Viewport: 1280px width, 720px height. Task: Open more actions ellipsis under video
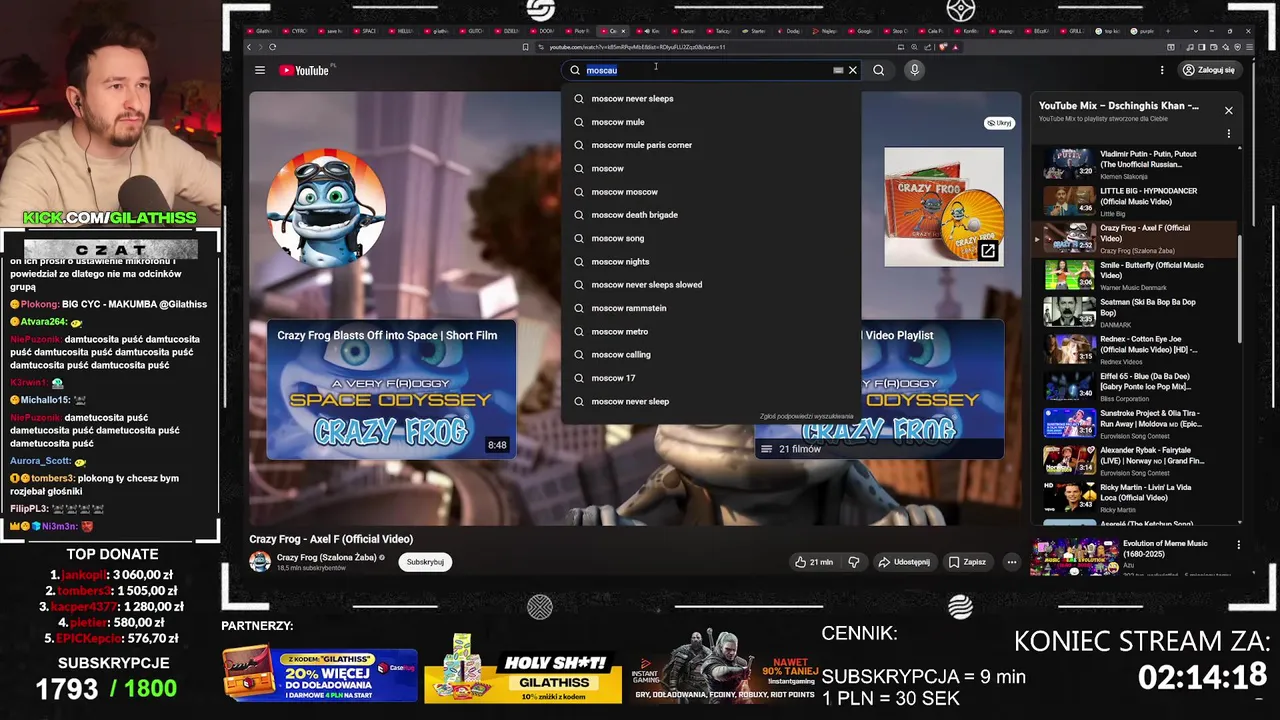click(1011, 562)
